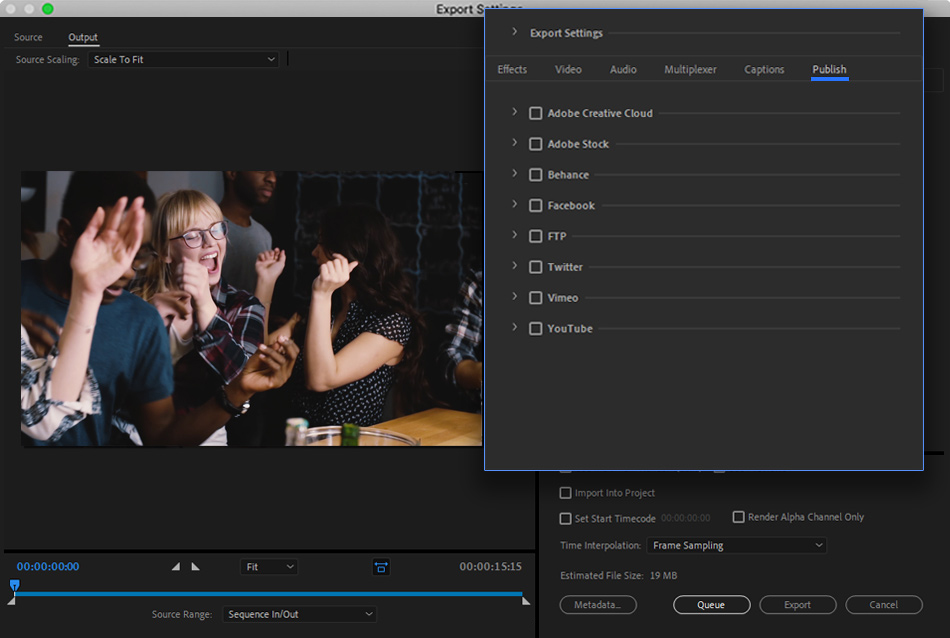This screenshot has width=950, height=638.
Task: Expand the Adobe Creative Cloud section
Action: (x=515, y=113)
